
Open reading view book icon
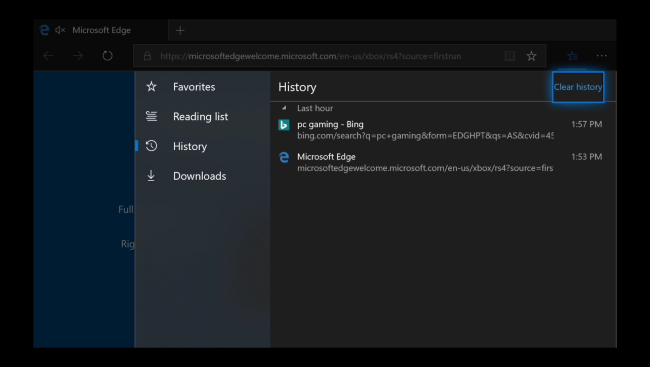point(509,56)
